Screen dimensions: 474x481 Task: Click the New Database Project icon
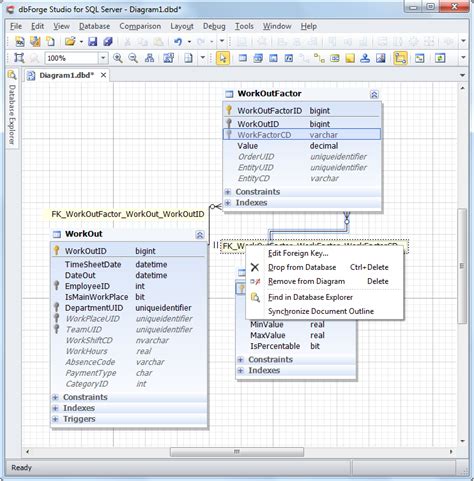[x=35, y=42]
